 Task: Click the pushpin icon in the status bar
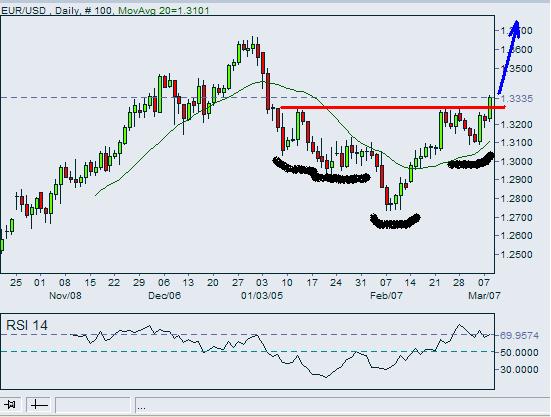(x=11, y=405)
